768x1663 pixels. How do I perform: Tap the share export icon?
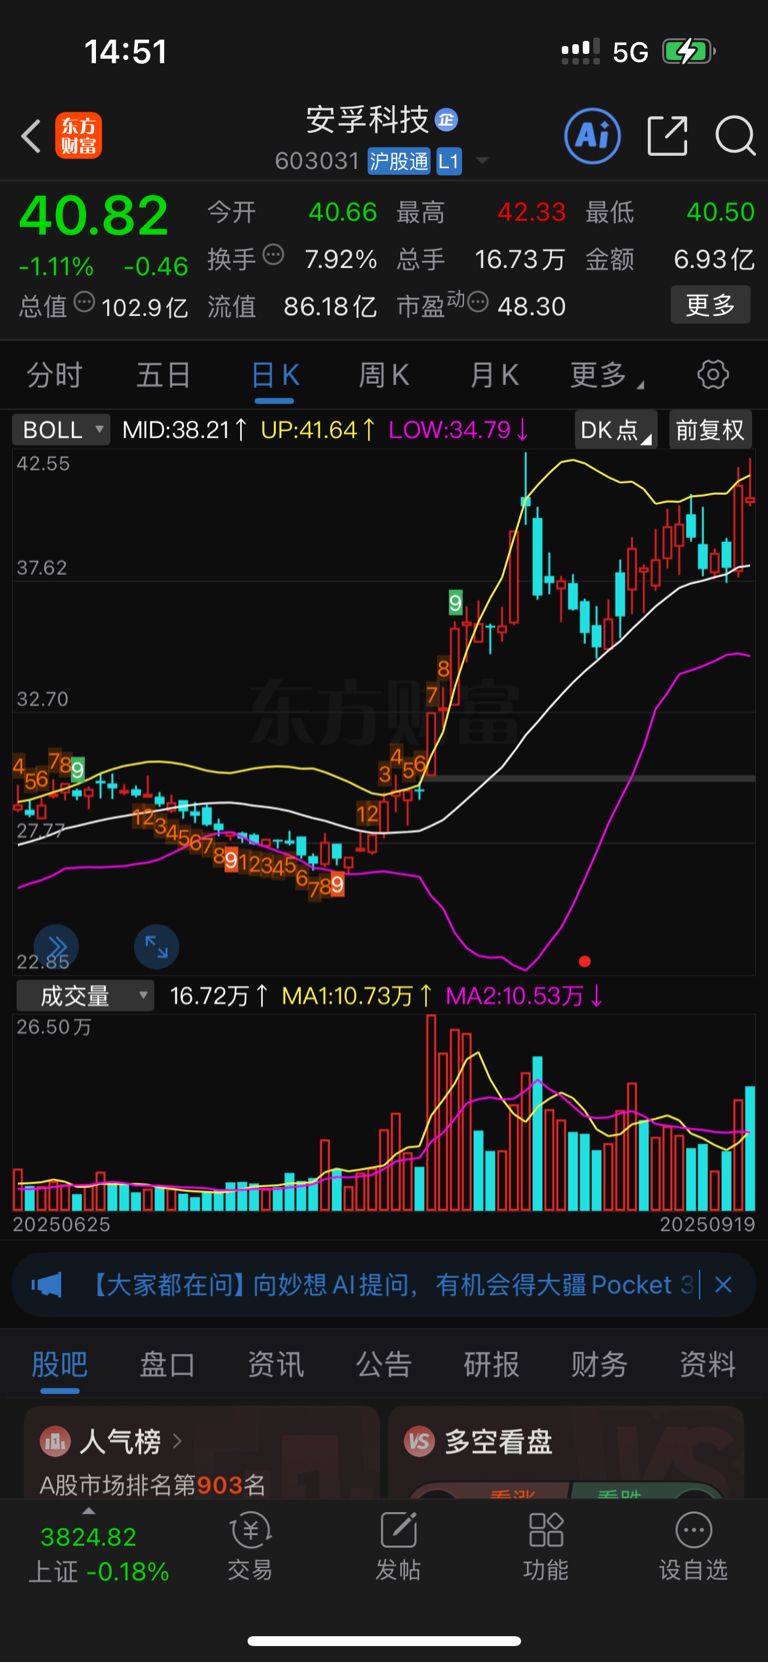667,136
